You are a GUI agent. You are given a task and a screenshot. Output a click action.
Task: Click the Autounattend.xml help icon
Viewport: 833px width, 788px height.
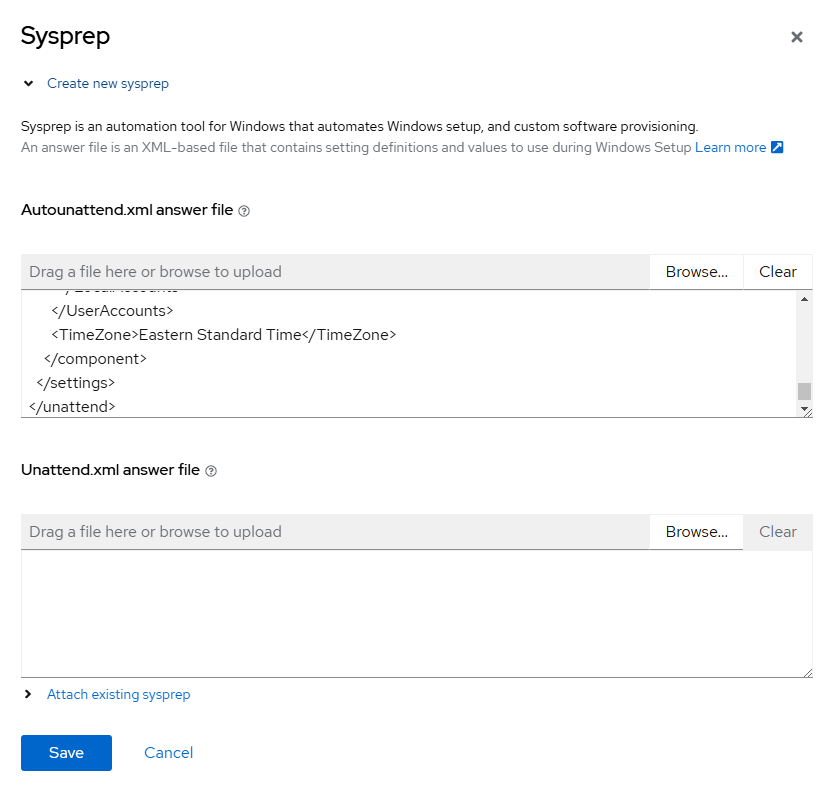pos(244,211)
